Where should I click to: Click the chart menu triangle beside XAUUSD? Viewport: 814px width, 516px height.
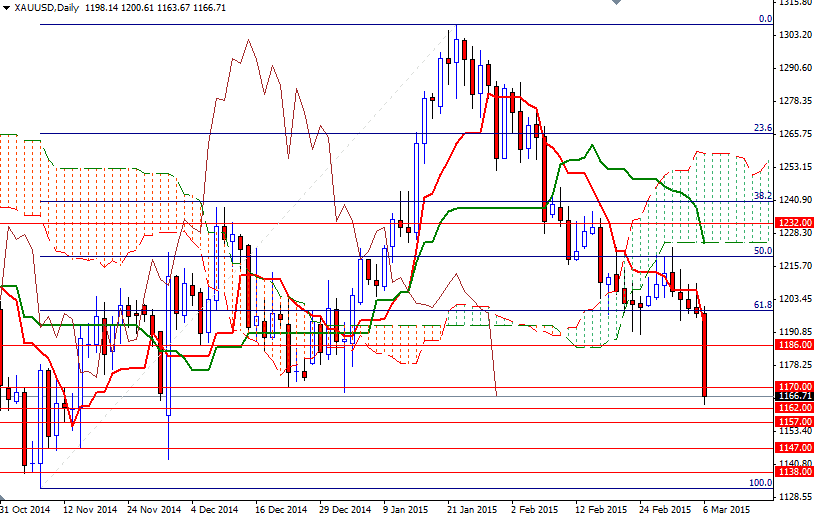6,7
